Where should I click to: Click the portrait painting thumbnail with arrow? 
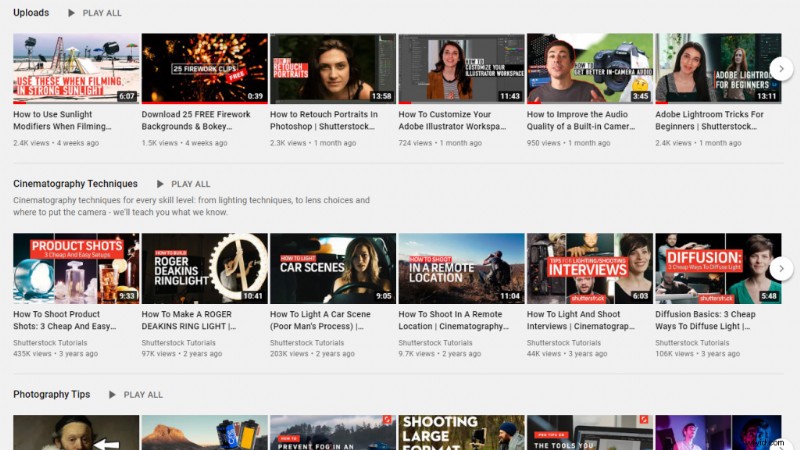[76, 432]
